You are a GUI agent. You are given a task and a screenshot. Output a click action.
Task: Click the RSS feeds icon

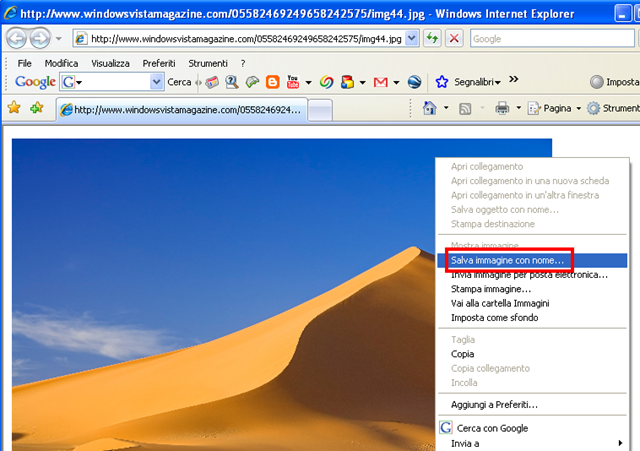(x=465, y=109)
